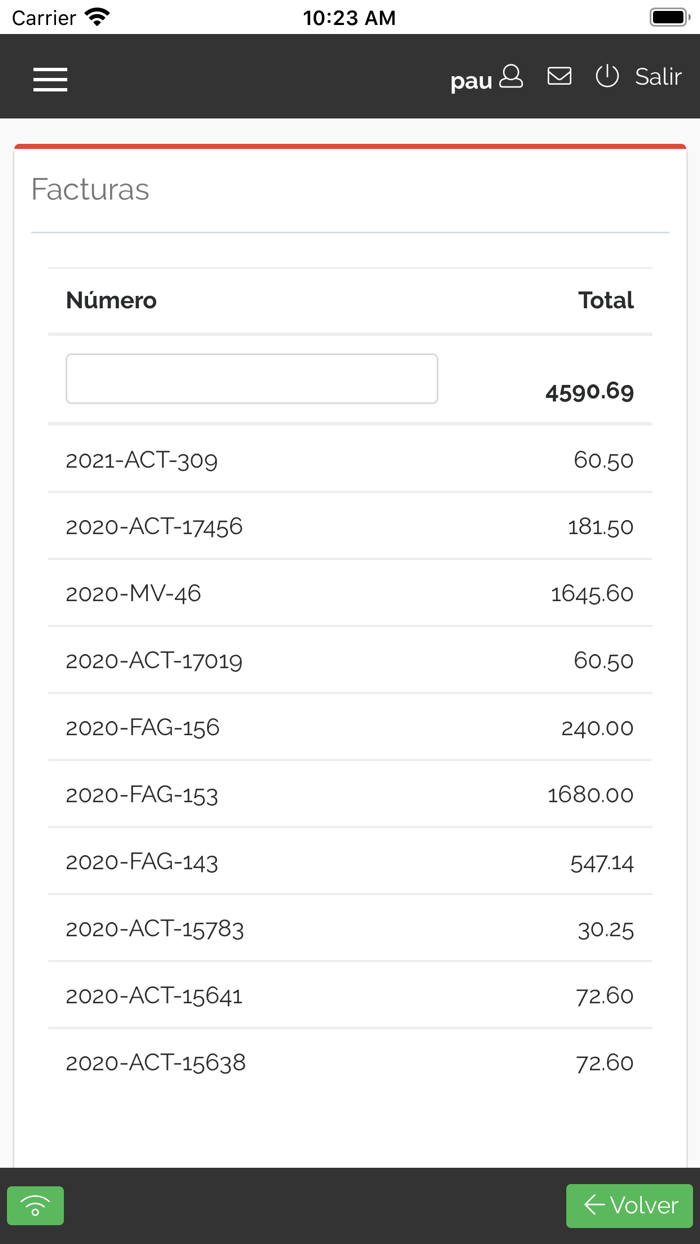Open invoice 2020-FAG-153
The image size is (700, 1244).
tap(142, 795)
